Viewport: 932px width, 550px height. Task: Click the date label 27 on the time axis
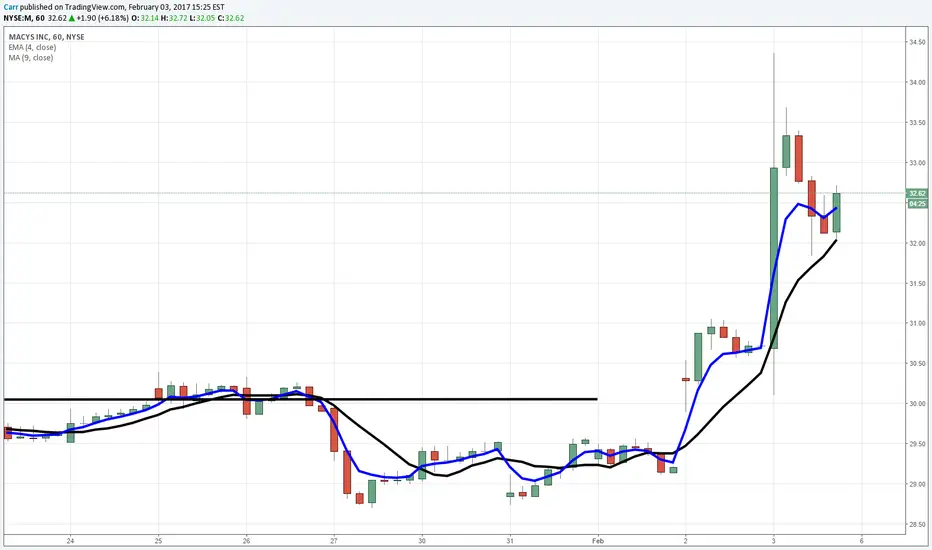[334, 540]
